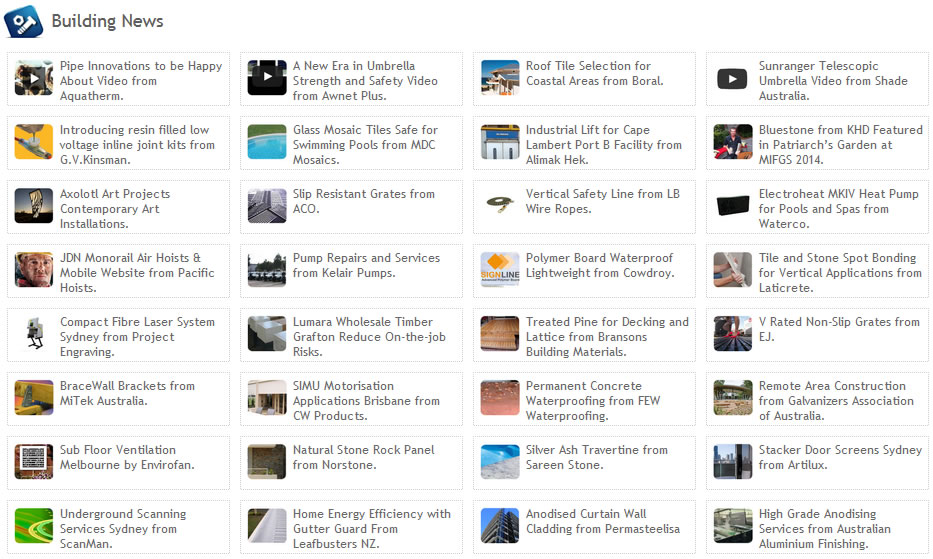Click the KHD Bluestone garden thumbnail
The height and width of the screenshot is (559, 933).
pos(732,142)
